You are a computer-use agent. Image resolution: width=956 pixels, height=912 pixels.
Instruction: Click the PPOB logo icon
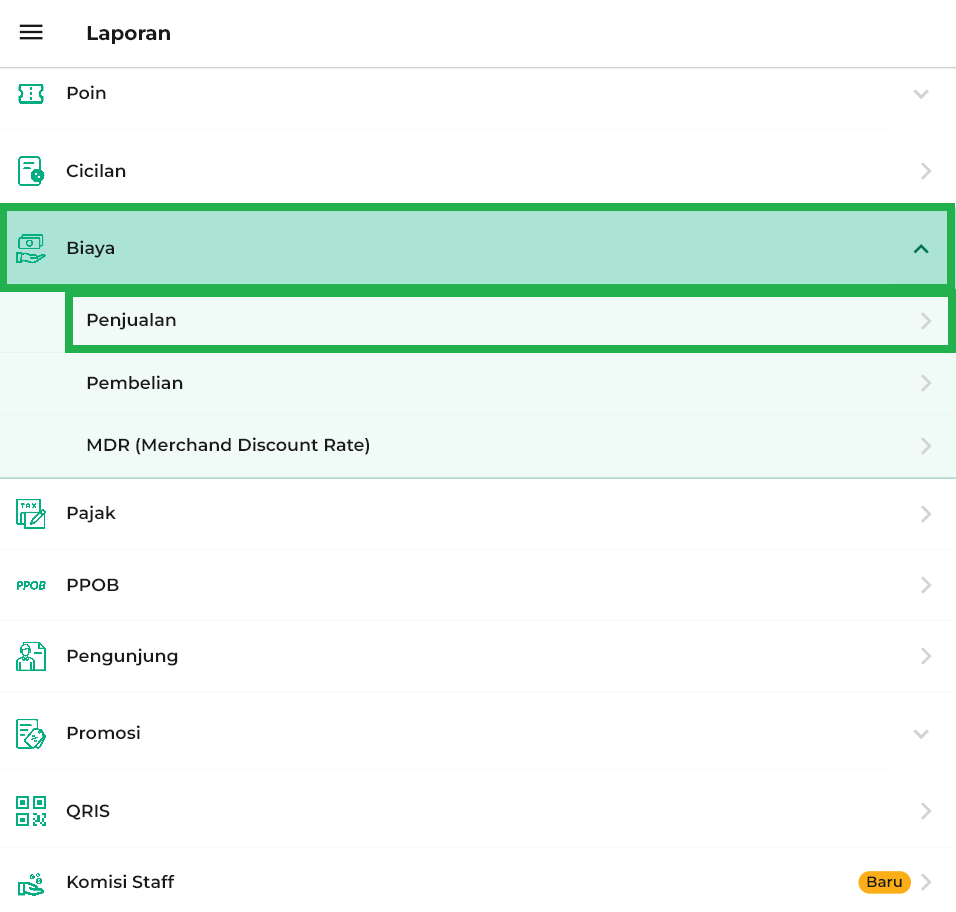(31, 585)
